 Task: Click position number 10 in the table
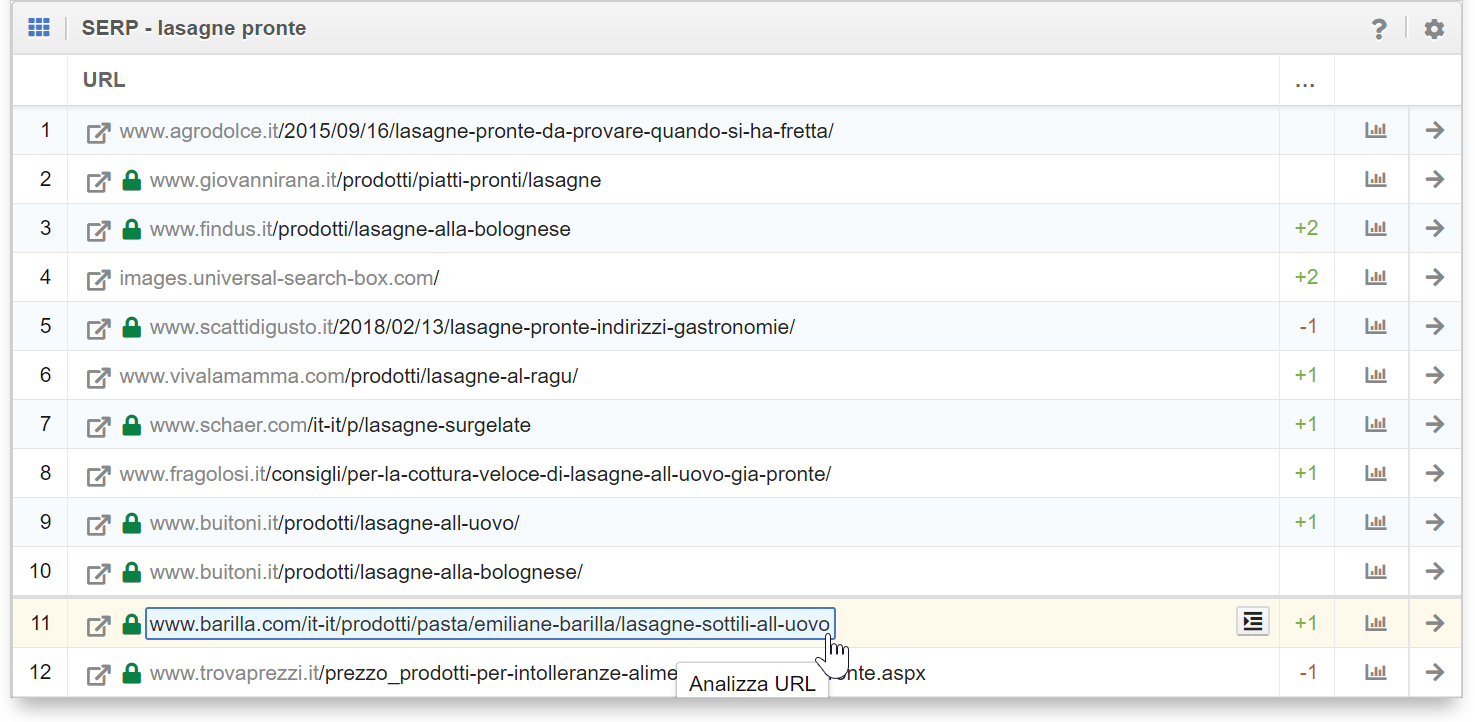(x=40, y=572)
